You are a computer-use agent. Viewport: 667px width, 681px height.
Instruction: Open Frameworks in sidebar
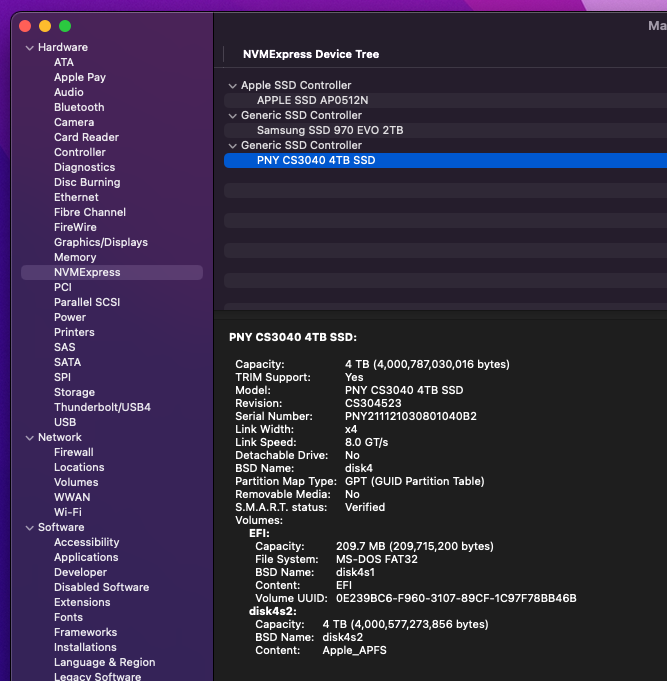(86, 632)
